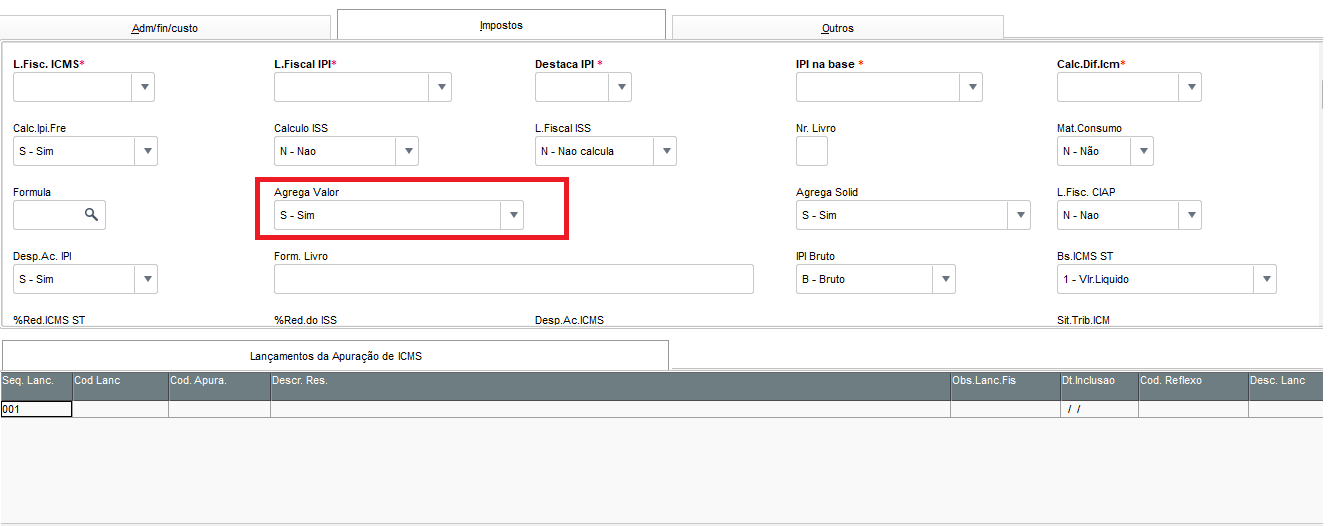Expand the Calc.Dif.Icm dropdown
The width and height of the screenshot is (1332, 526).
click(x=1190, y=88)
